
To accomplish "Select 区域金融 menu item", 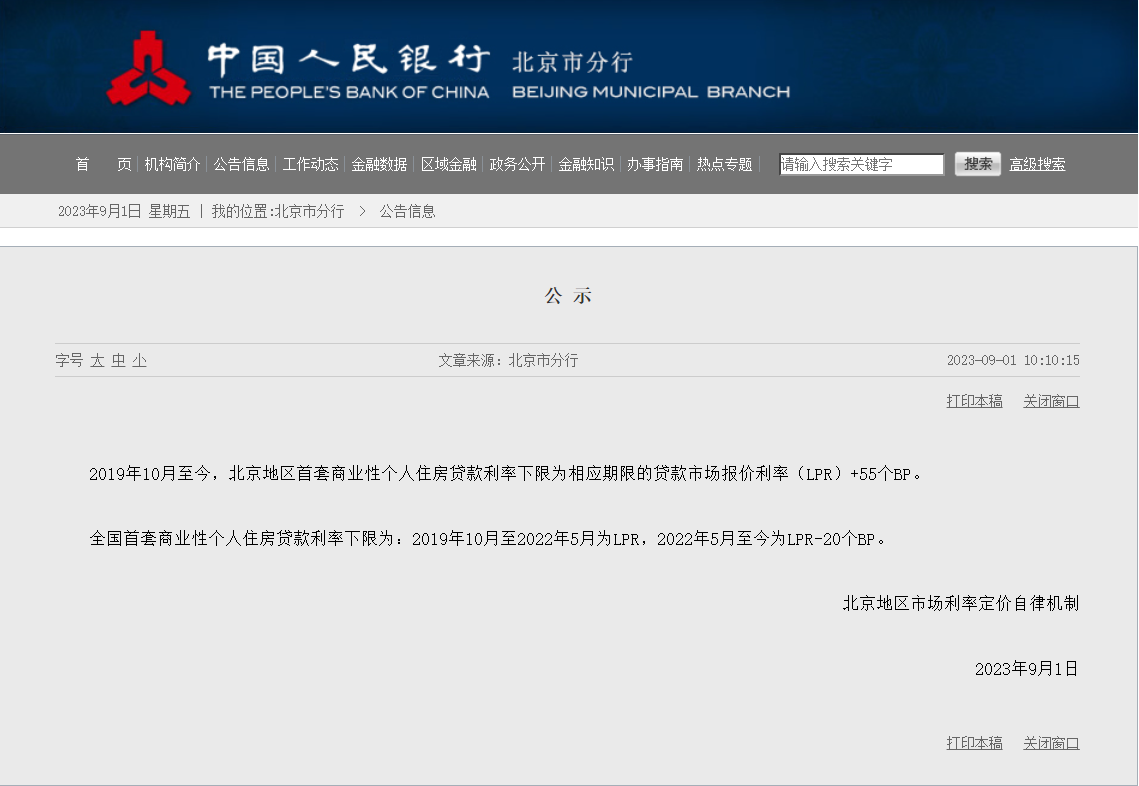I will pos(448,164).
